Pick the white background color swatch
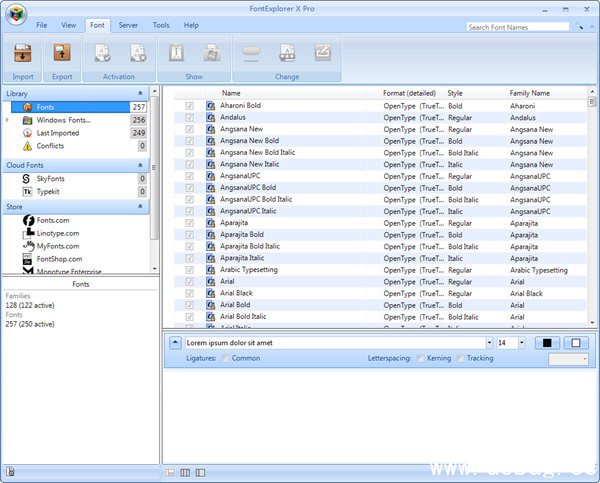 [x=576, y=343]
